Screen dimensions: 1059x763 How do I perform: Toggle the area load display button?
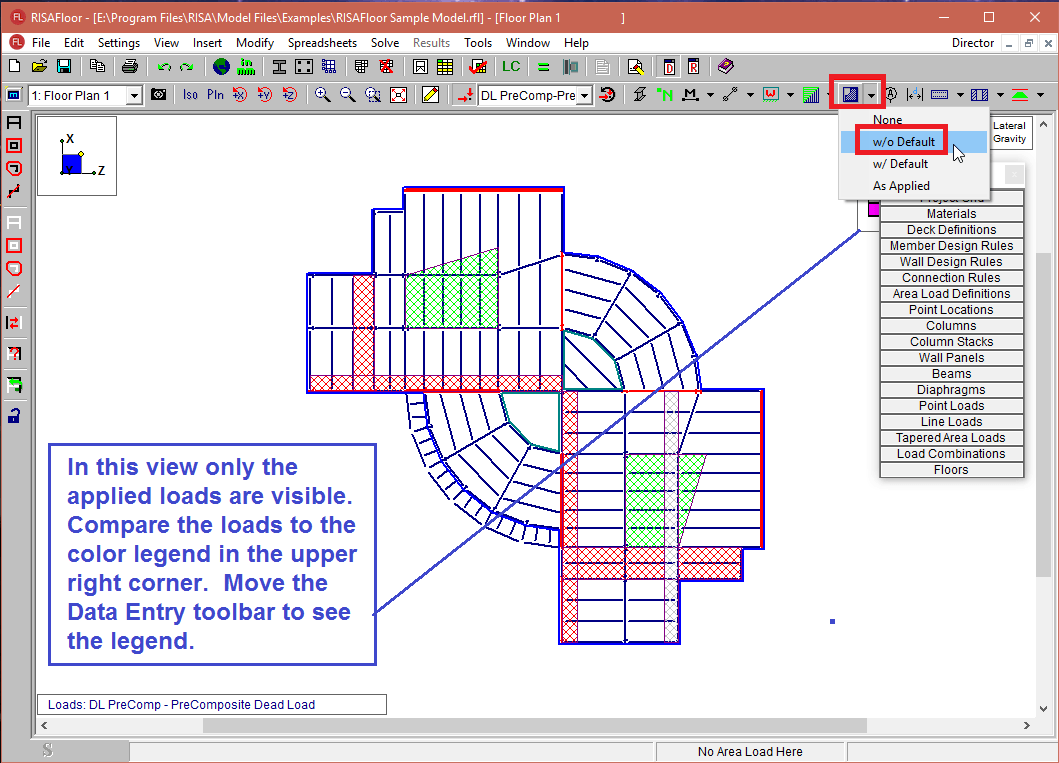click(x=850, y=95)
